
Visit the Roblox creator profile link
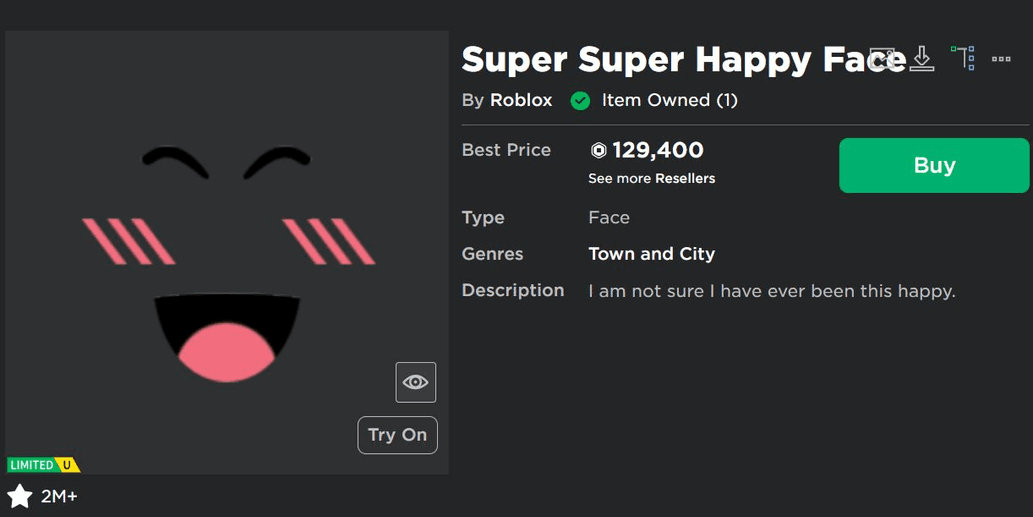(x=521, y=100)
